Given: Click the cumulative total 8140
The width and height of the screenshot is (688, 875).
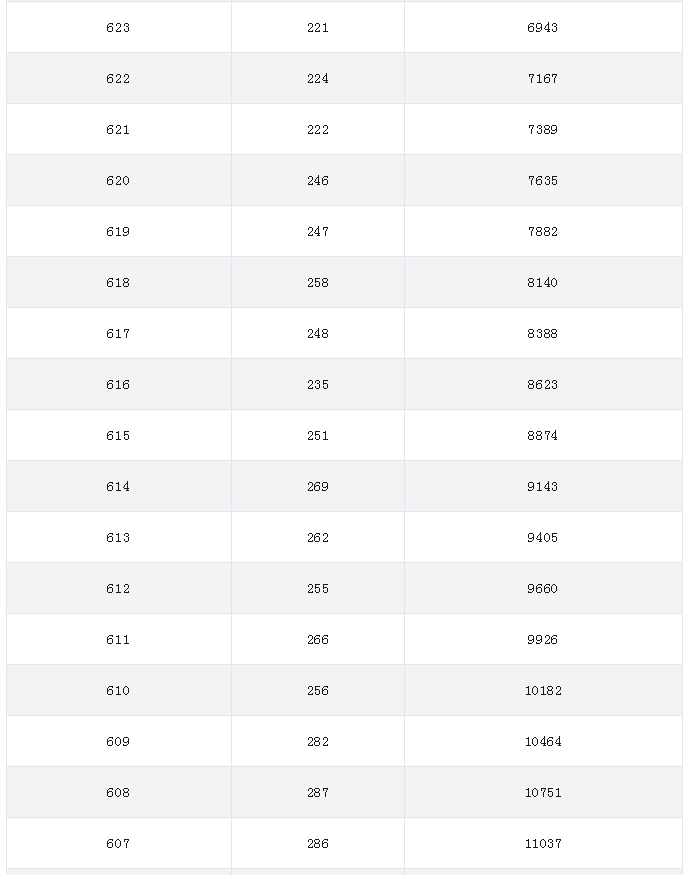Looking at the screenshot, I should pos(543,282).
